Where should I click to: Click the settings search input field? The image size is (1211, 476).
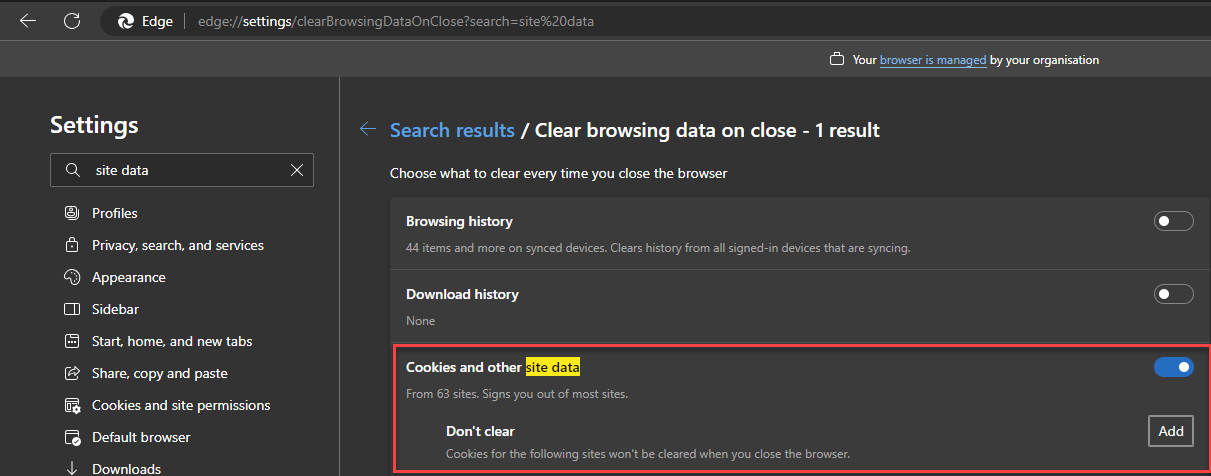click(x=185, y=170)
